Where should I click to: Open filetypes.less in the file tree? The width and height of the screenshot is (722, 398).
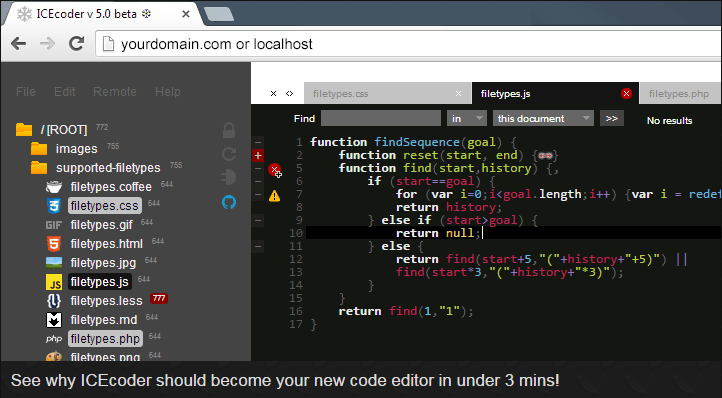coord(106,301)
